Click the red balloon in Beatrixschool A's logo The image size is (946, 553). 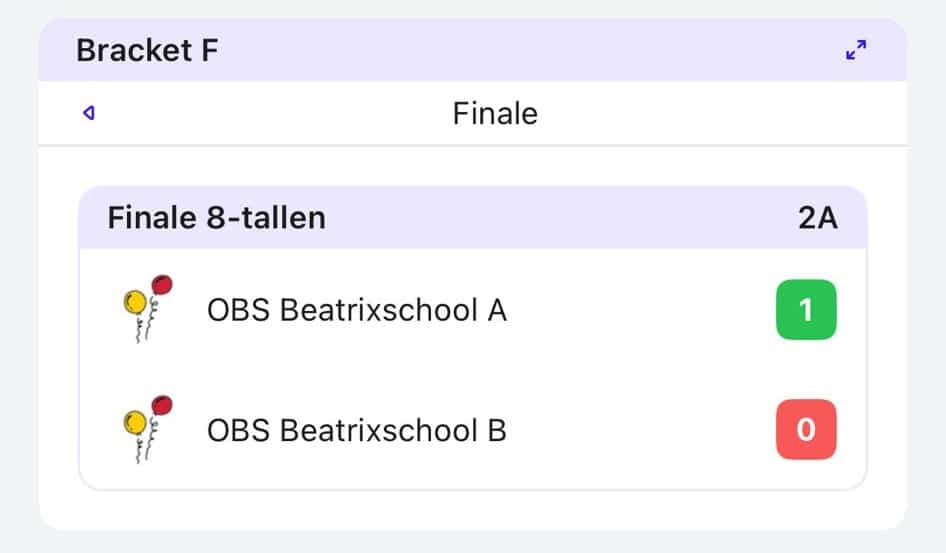161,286
